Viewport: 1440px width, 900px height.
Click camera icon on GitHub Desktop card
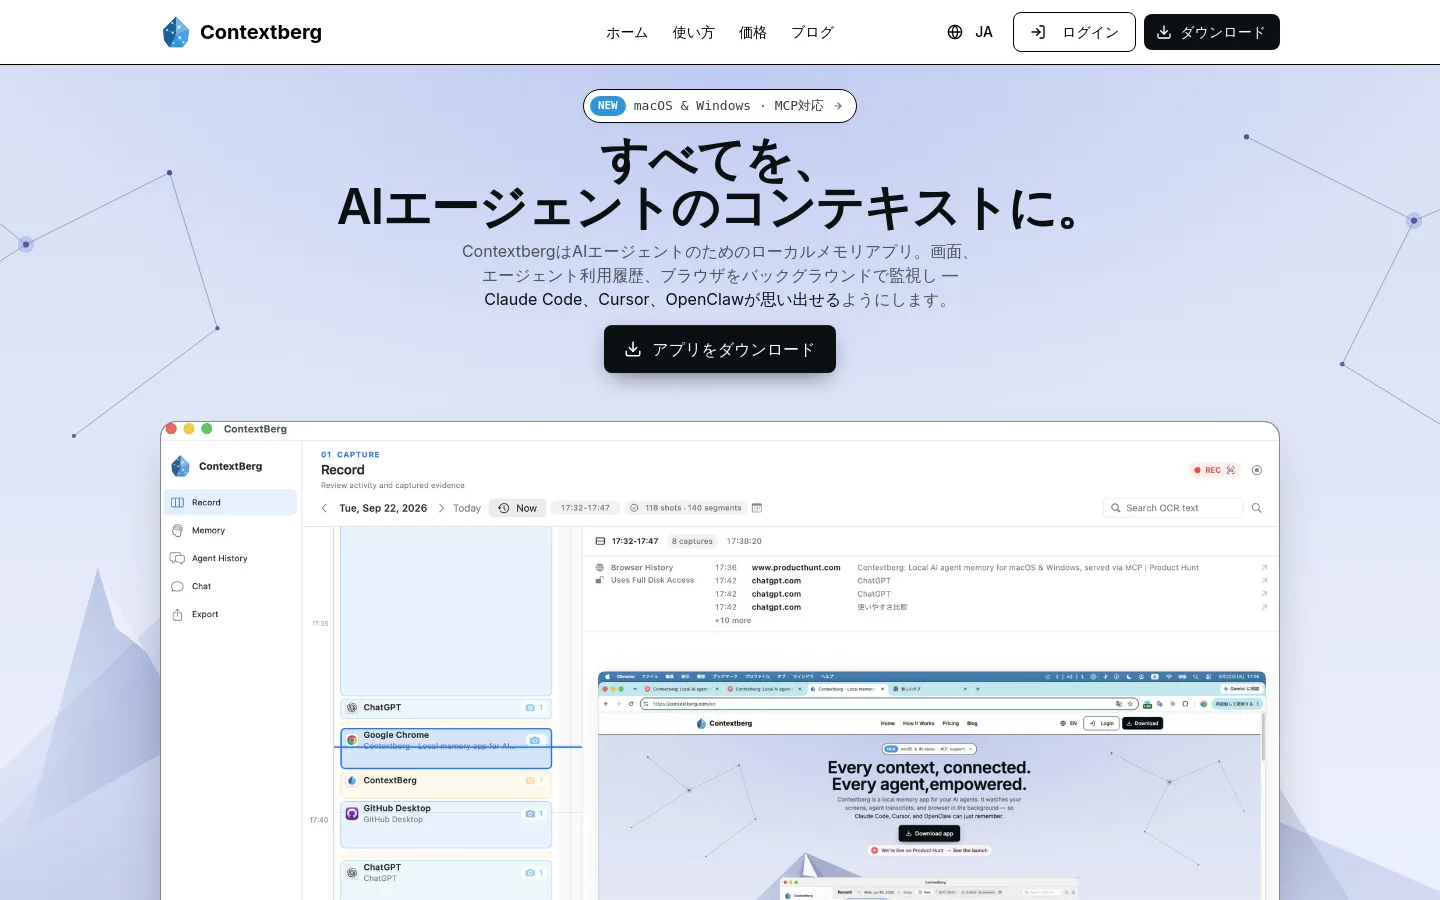click(530, 813)
